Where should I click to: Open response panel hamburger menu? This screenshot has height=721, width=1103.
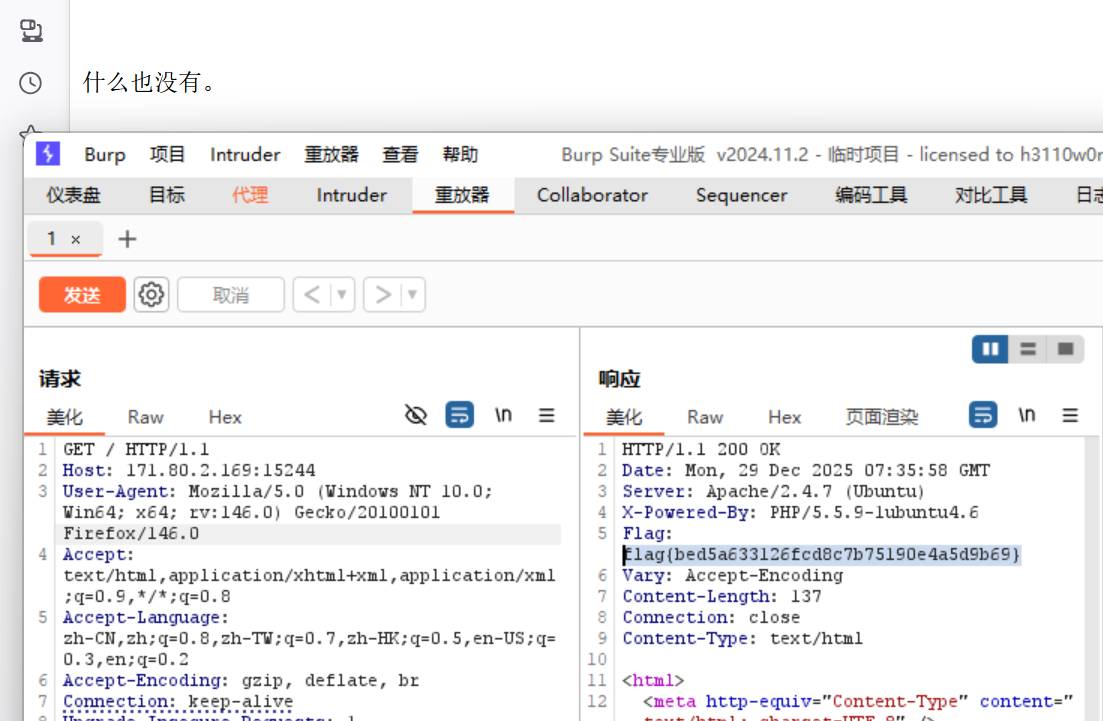tap(1070, 415)
